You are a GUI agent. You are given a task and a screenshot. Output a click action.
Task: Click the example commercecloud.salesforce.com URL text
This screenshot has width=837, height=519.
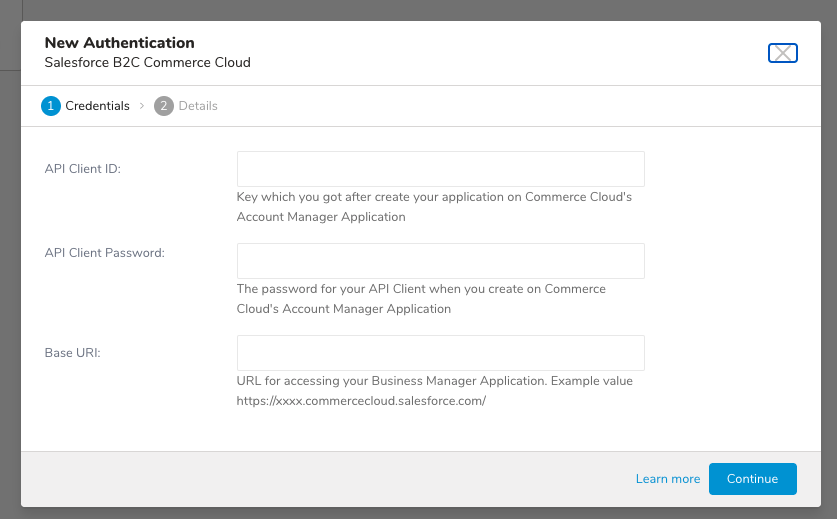point(361,400)
